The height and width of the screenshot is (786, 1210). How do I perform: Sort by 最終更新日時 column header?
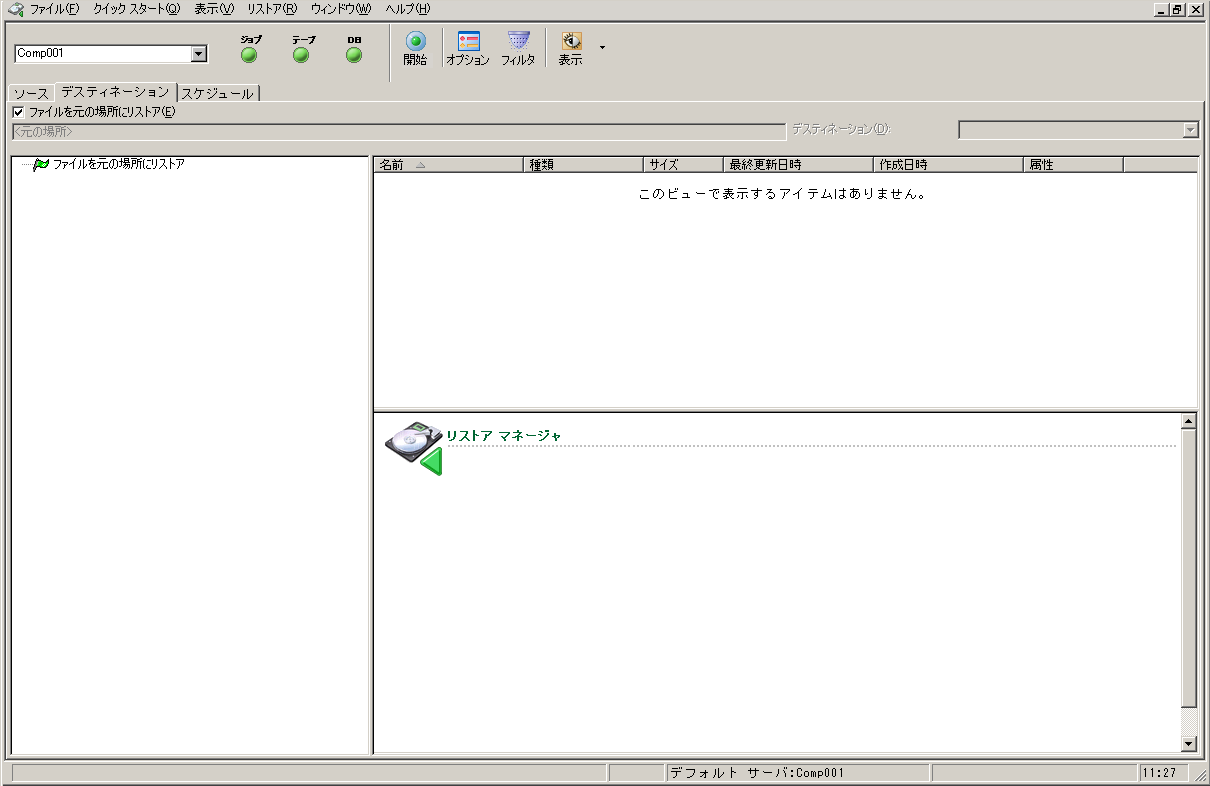point(798,165)
